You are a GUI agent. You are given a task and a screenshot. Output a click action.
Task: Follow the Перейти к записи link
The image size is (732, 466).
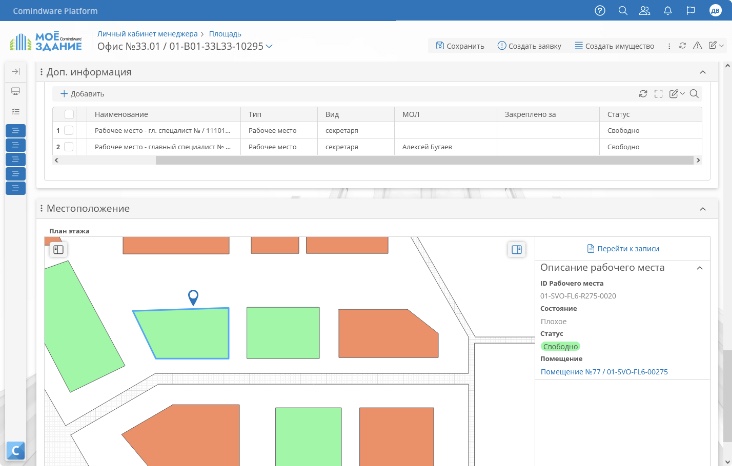(x=623, y=249)
